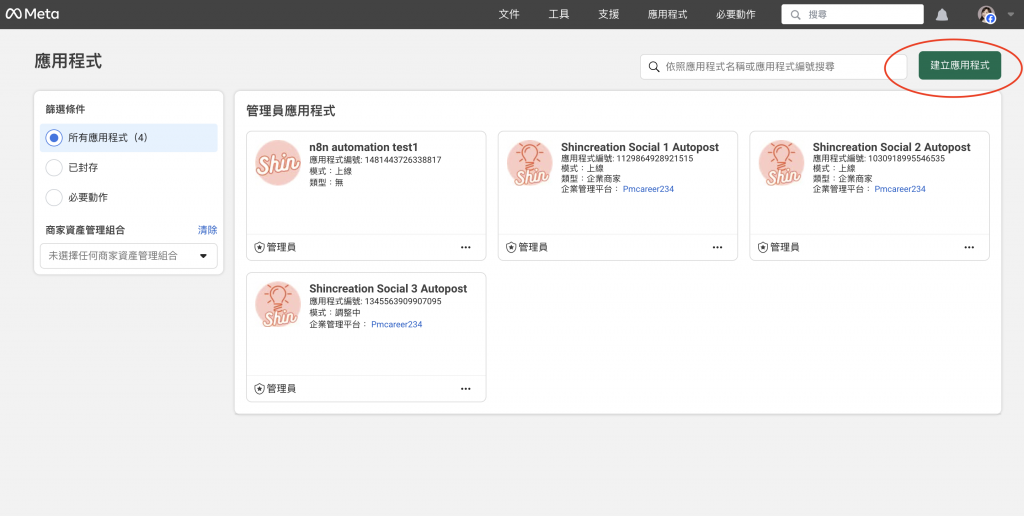
Task: Open n8n automation test1 app icon
Action: [x=278, y=163]
